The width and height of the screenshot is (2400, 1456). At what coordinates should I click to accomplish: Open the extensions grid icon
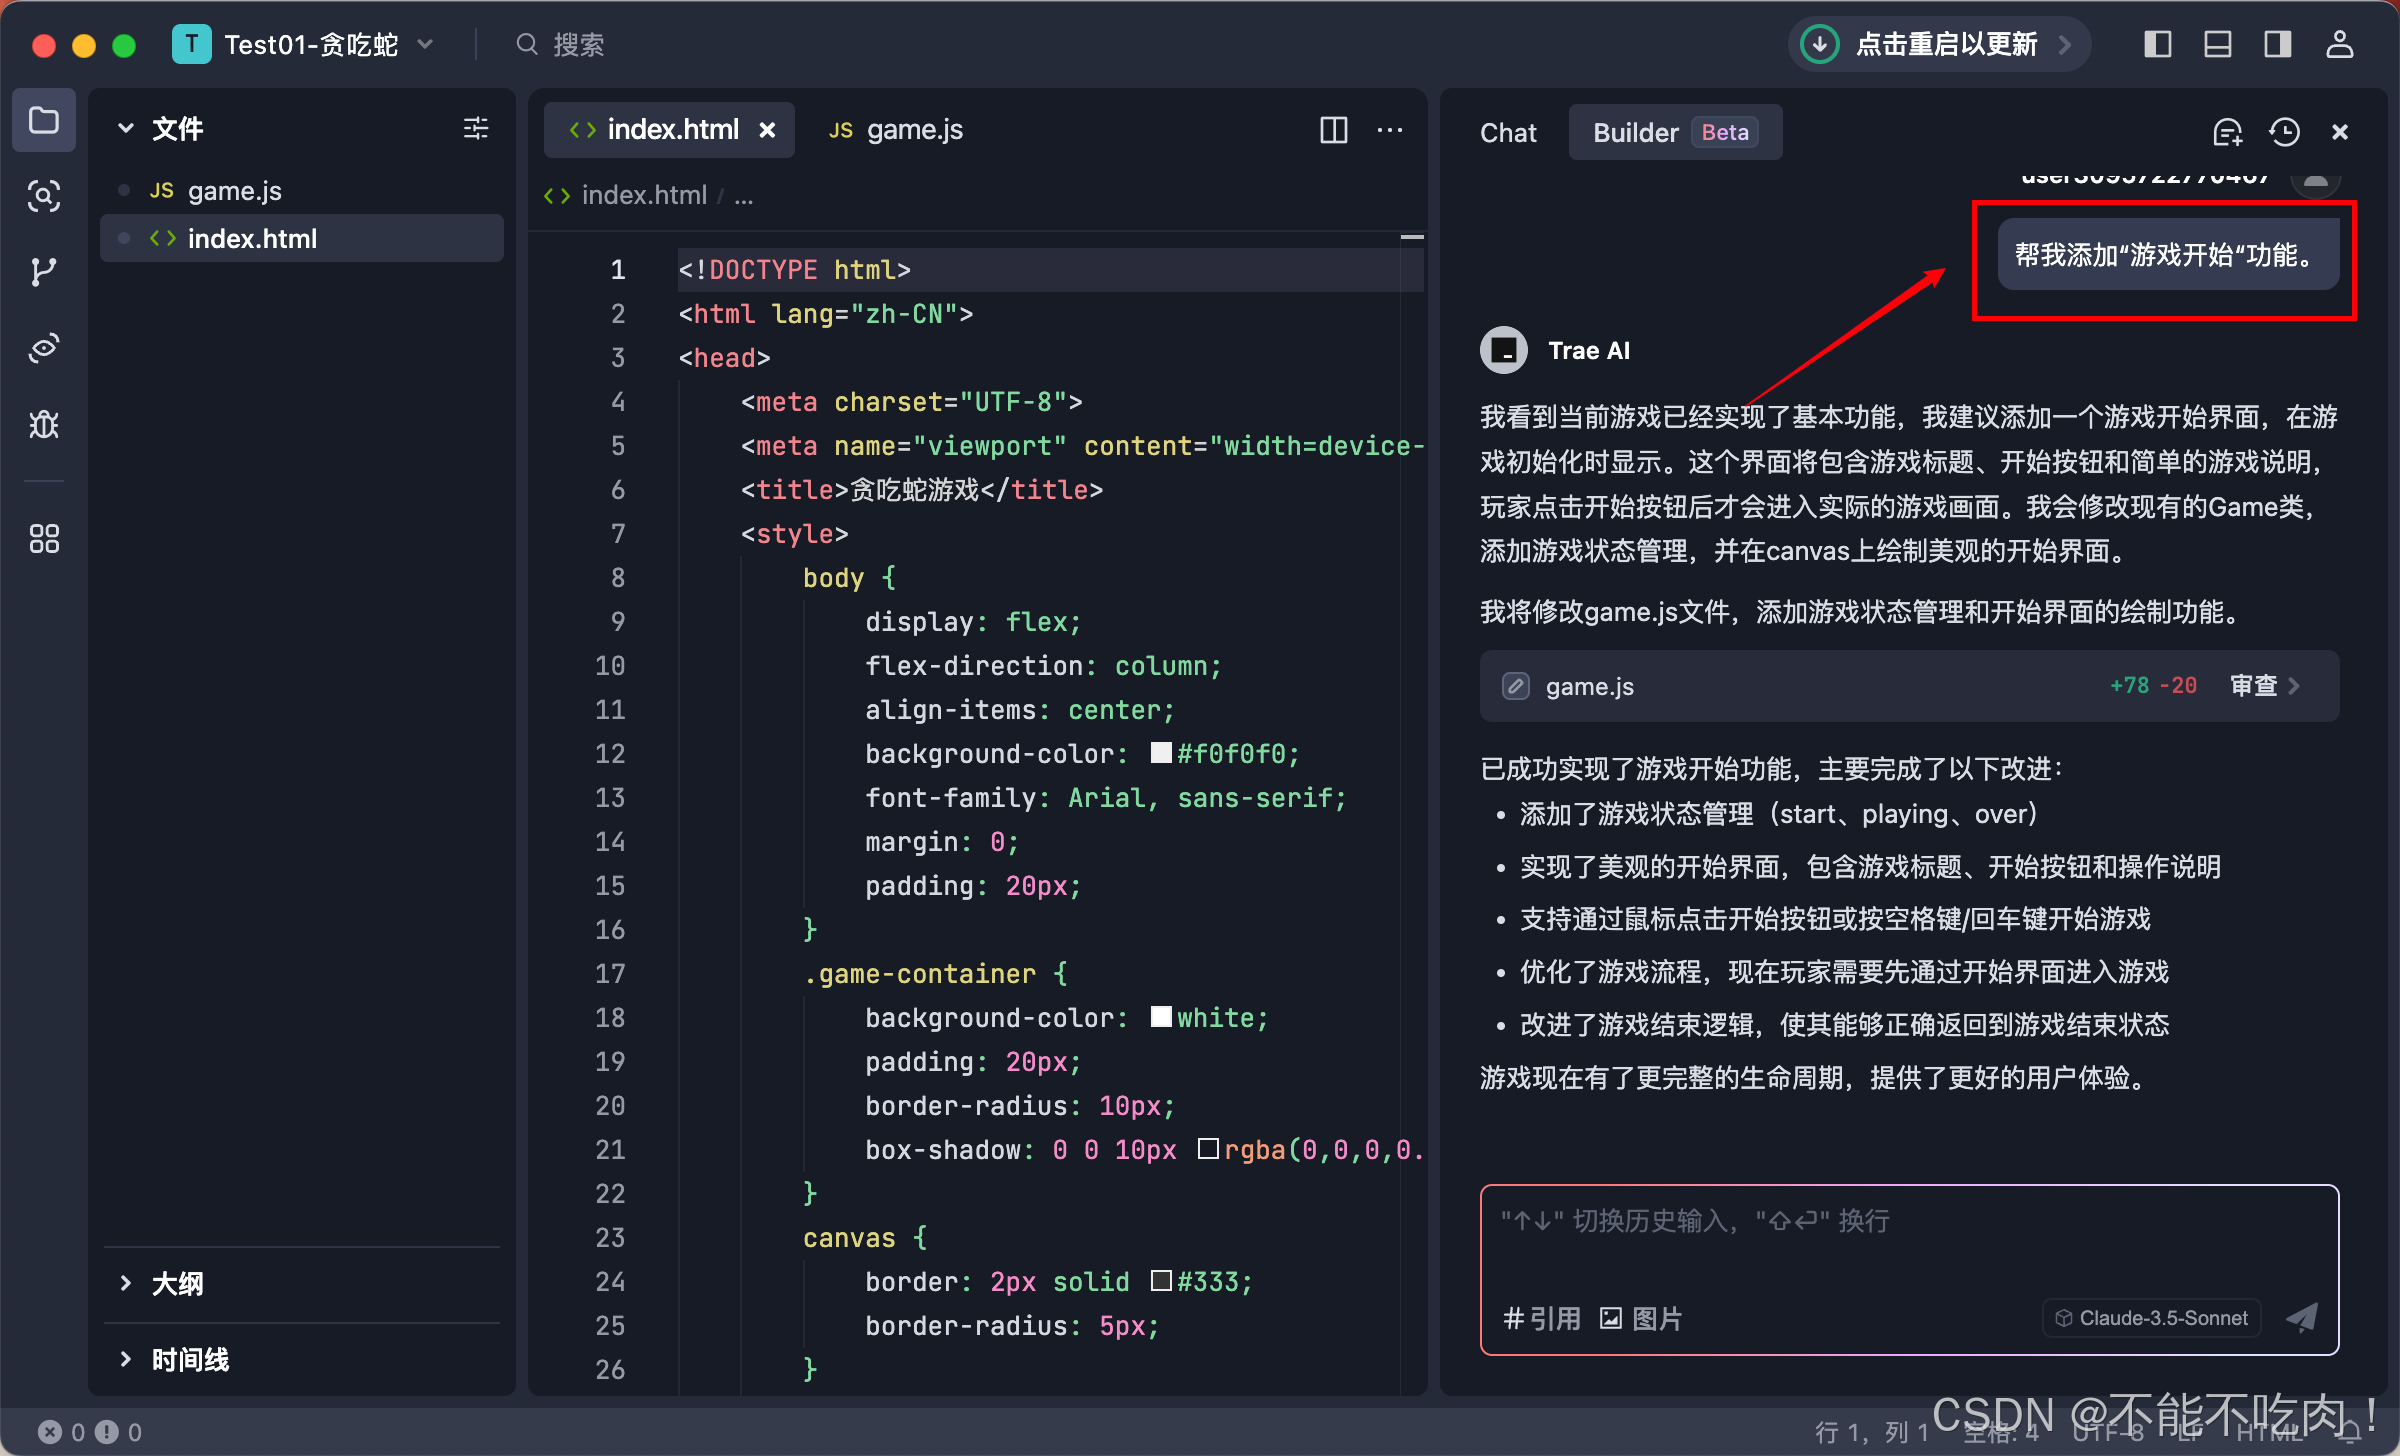click(x=43, y=539)
